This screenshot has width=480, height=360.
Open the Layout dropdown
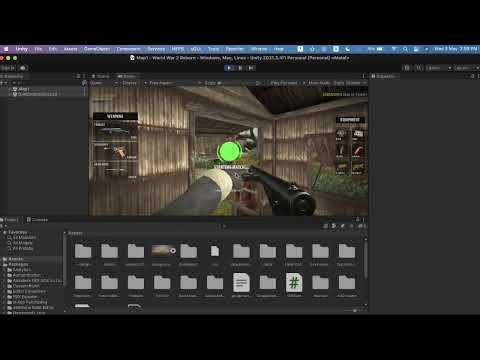coord(467,68)
